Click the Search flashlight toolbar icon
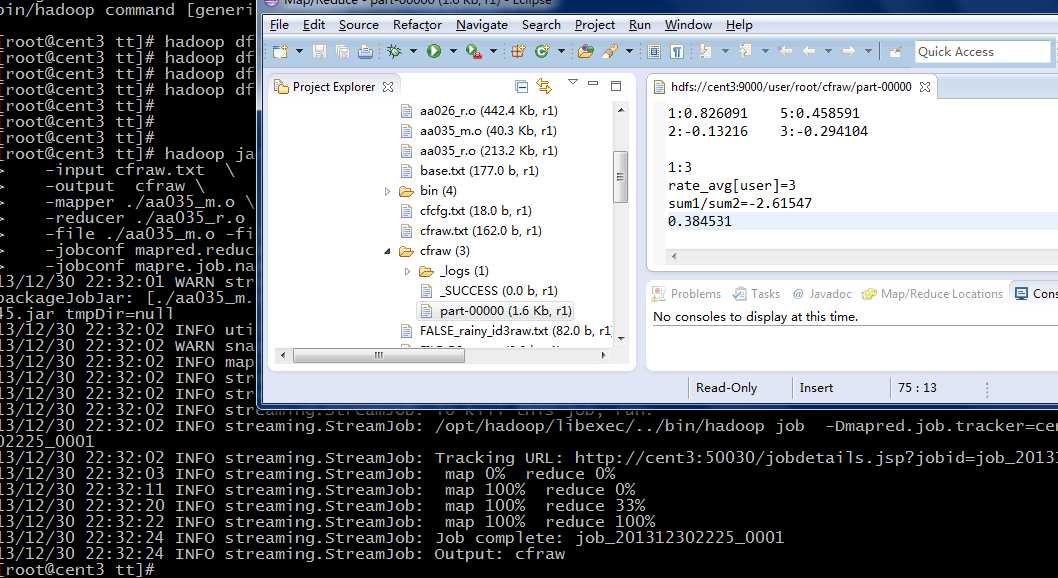Image resolution: width=1058 pixels, height=578 pixels. 610,51
